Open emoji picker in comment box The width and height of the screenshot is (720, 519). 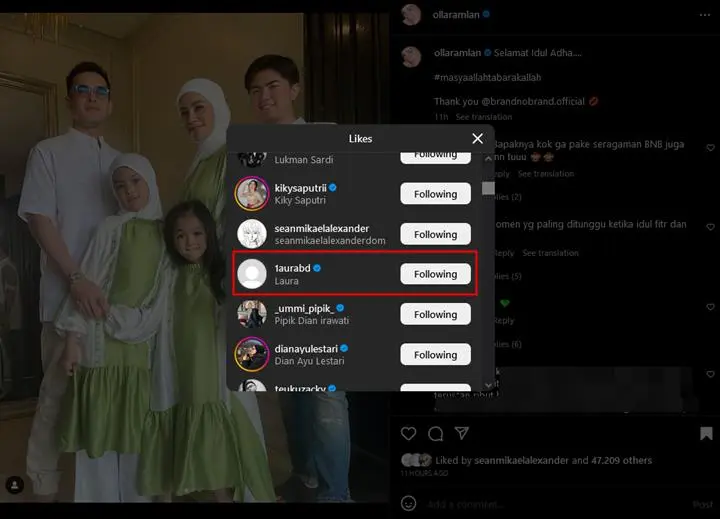click(408, 503)
